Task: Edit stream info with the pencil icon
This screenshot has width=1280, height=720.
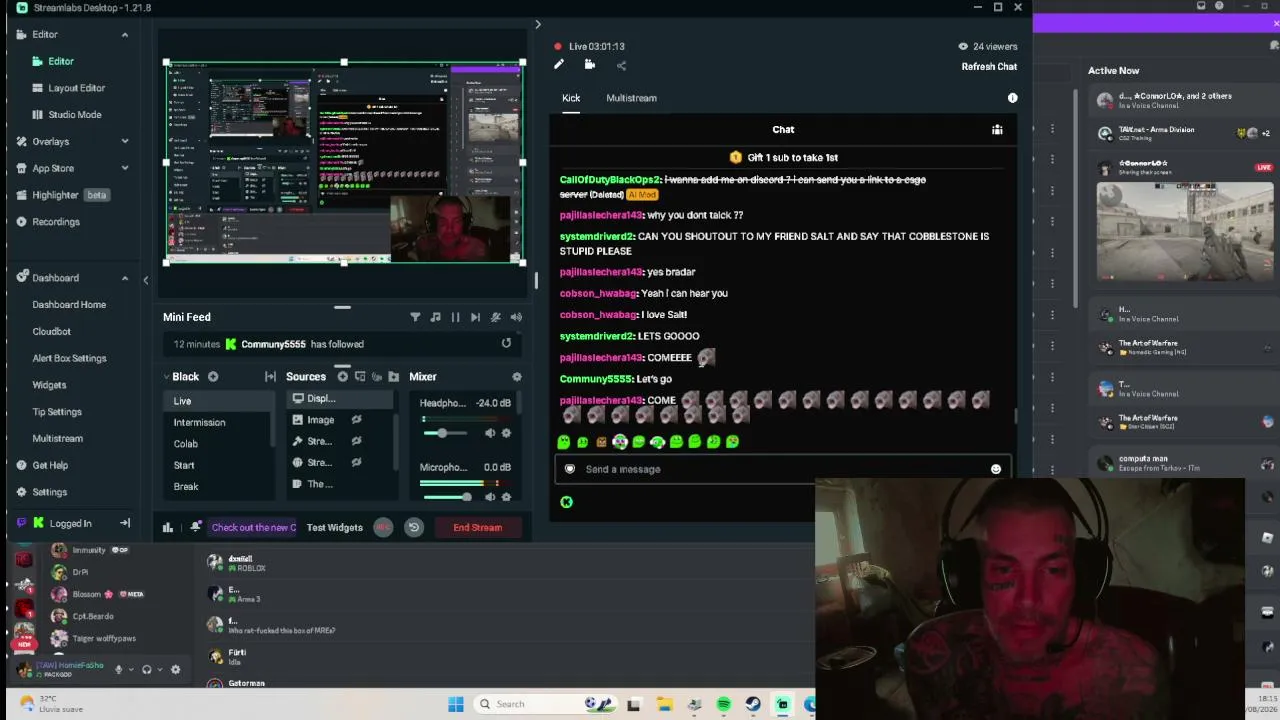Action: click(559, 65)
